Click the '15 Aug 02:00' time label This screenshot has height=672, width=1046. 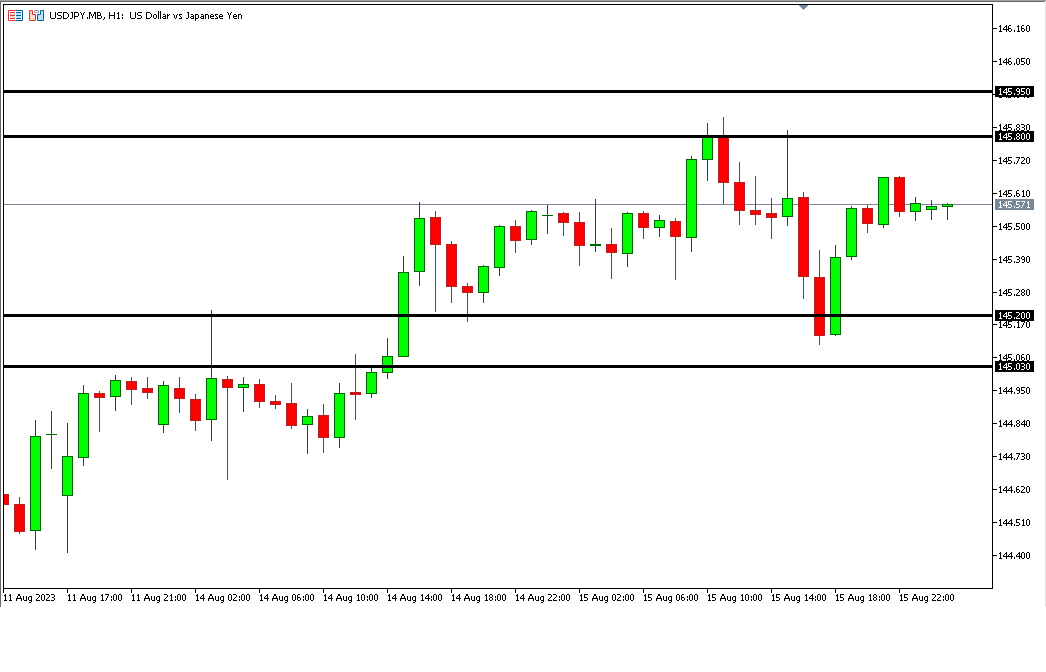click(607, 597)
